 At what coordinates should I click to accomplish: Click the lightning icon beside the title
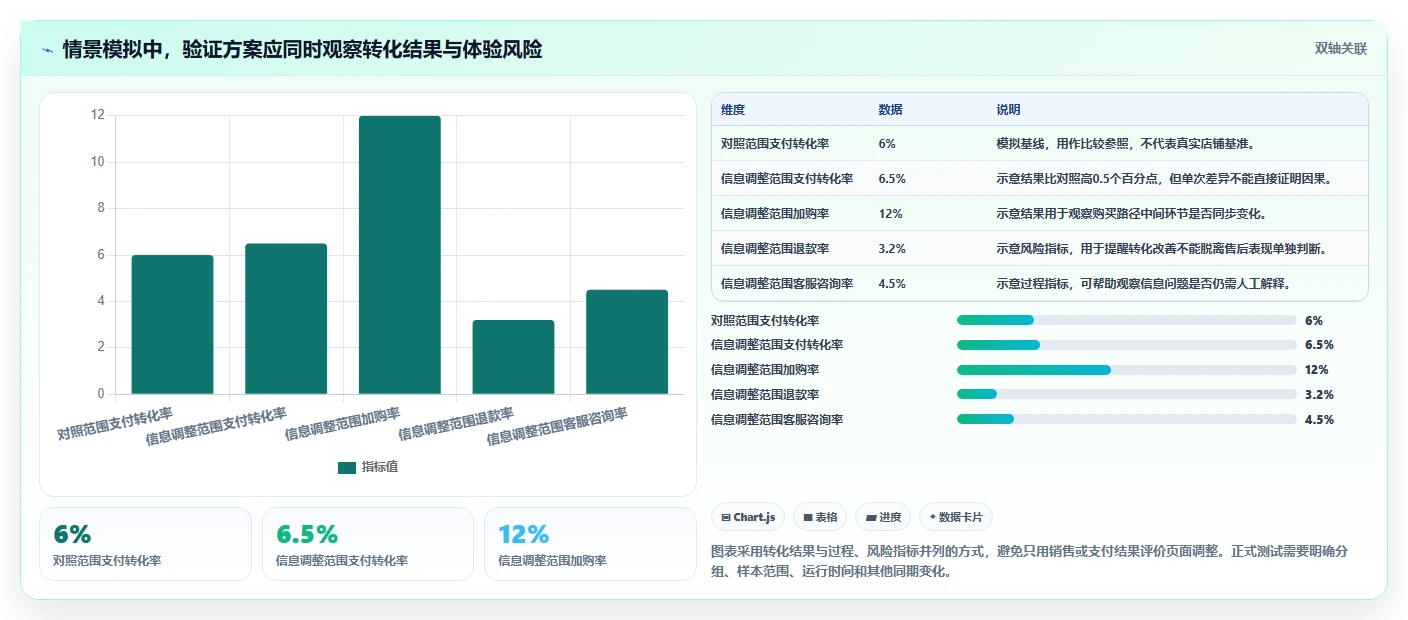47,49
